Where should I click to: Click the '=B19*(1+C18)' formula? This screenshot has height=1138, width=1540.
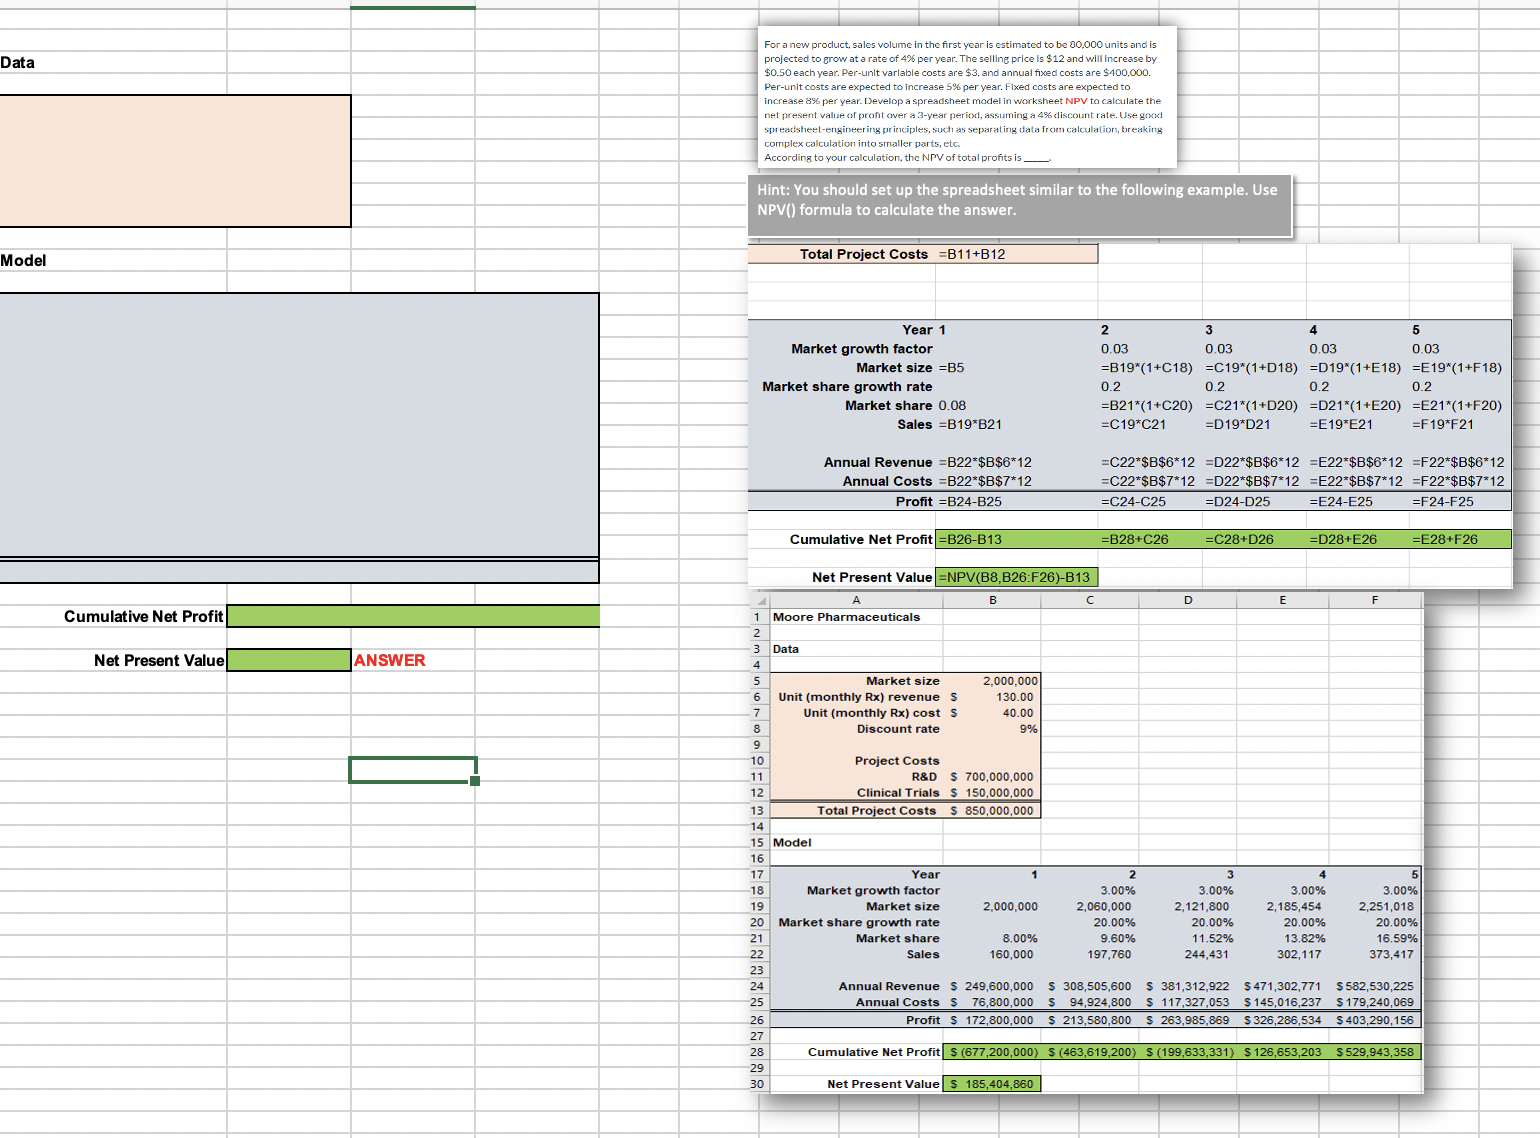point(1147,368)
